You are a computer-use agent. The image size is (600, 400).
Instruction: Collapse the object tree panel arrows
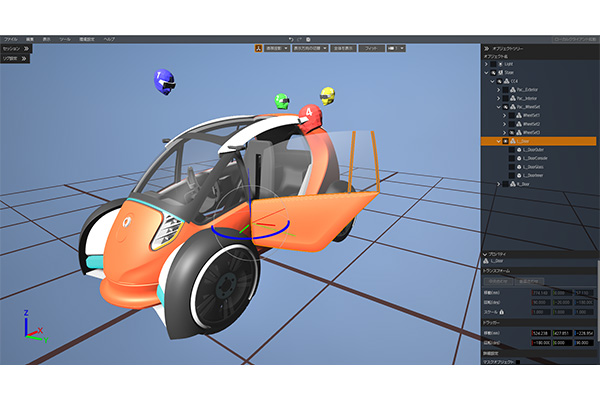pyautogui.click(x=486, y=49)
